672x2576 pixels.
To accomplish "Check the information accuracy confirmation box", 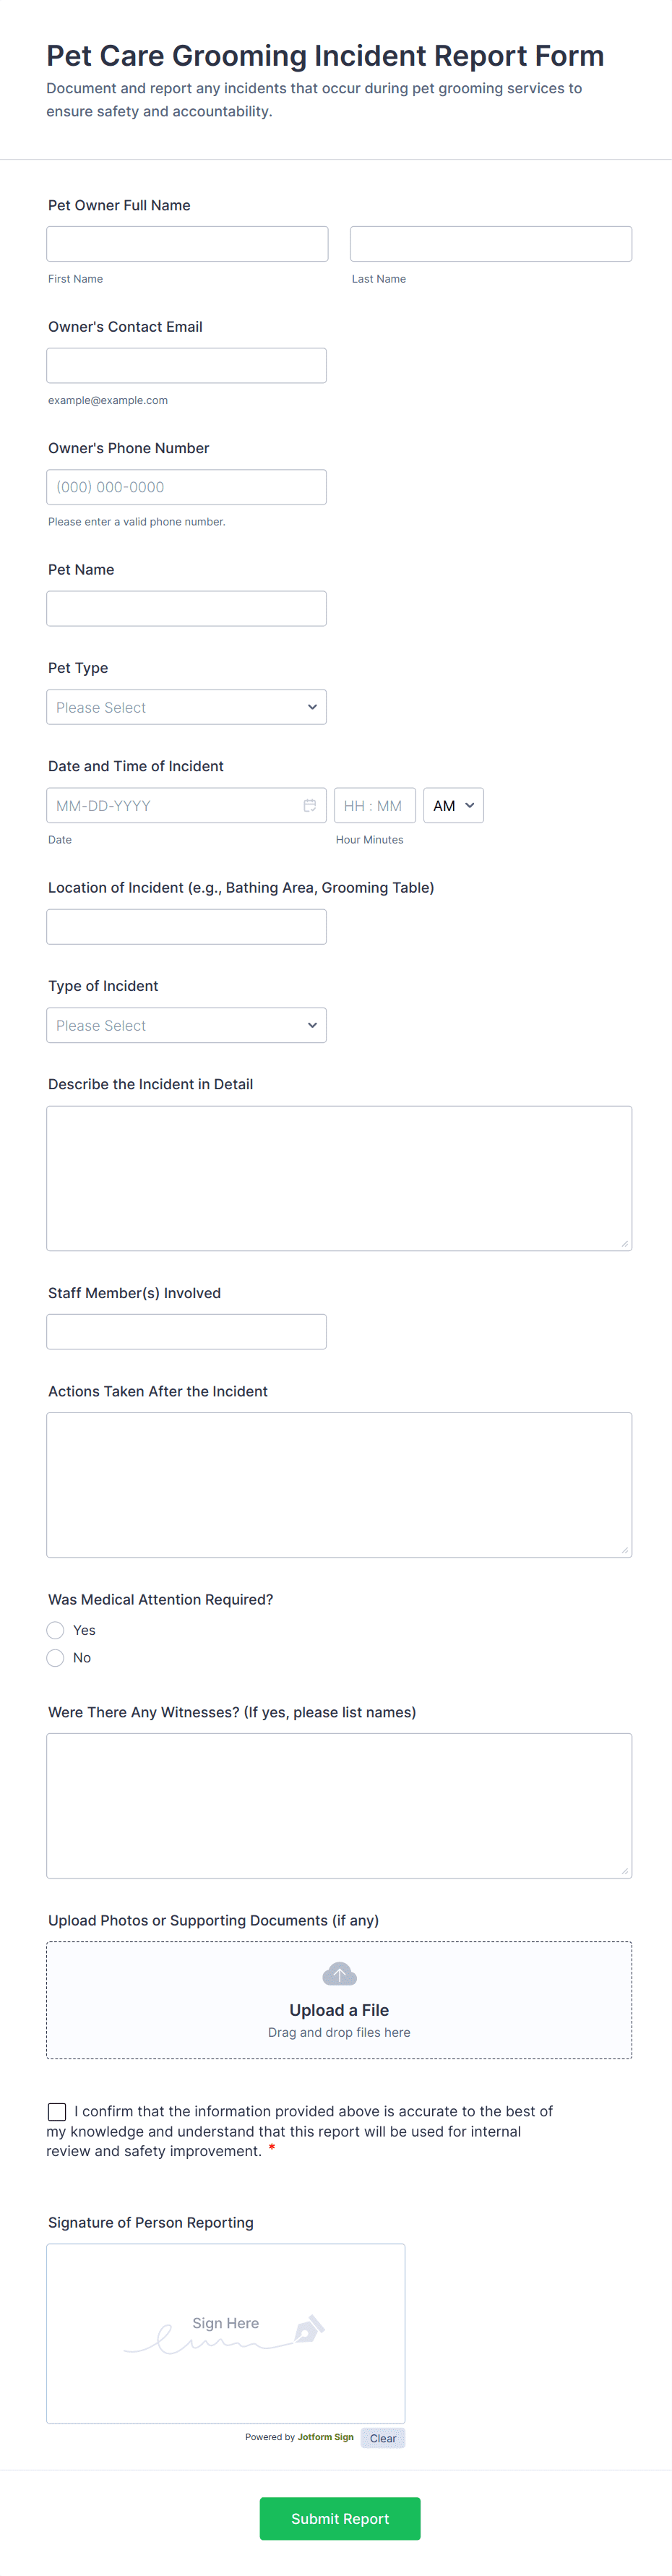I will (57, 2111).
